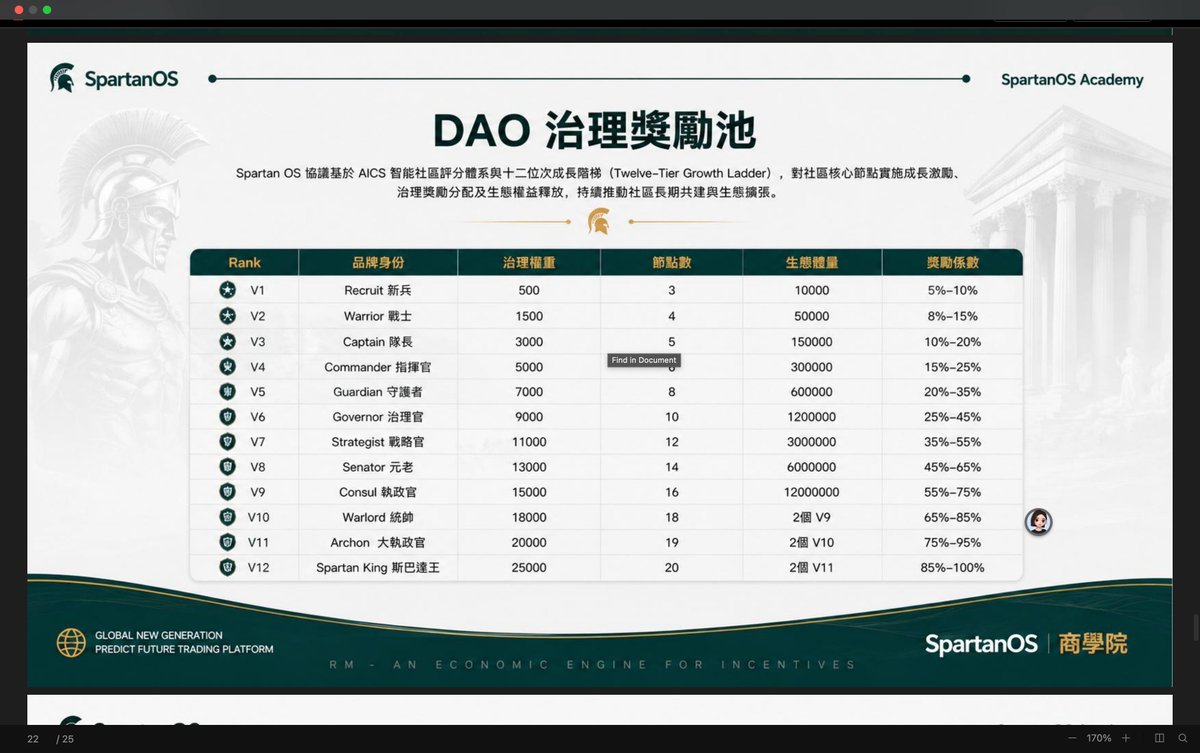
Task: Click the governance weight value 500
Action: click(529, 291)
